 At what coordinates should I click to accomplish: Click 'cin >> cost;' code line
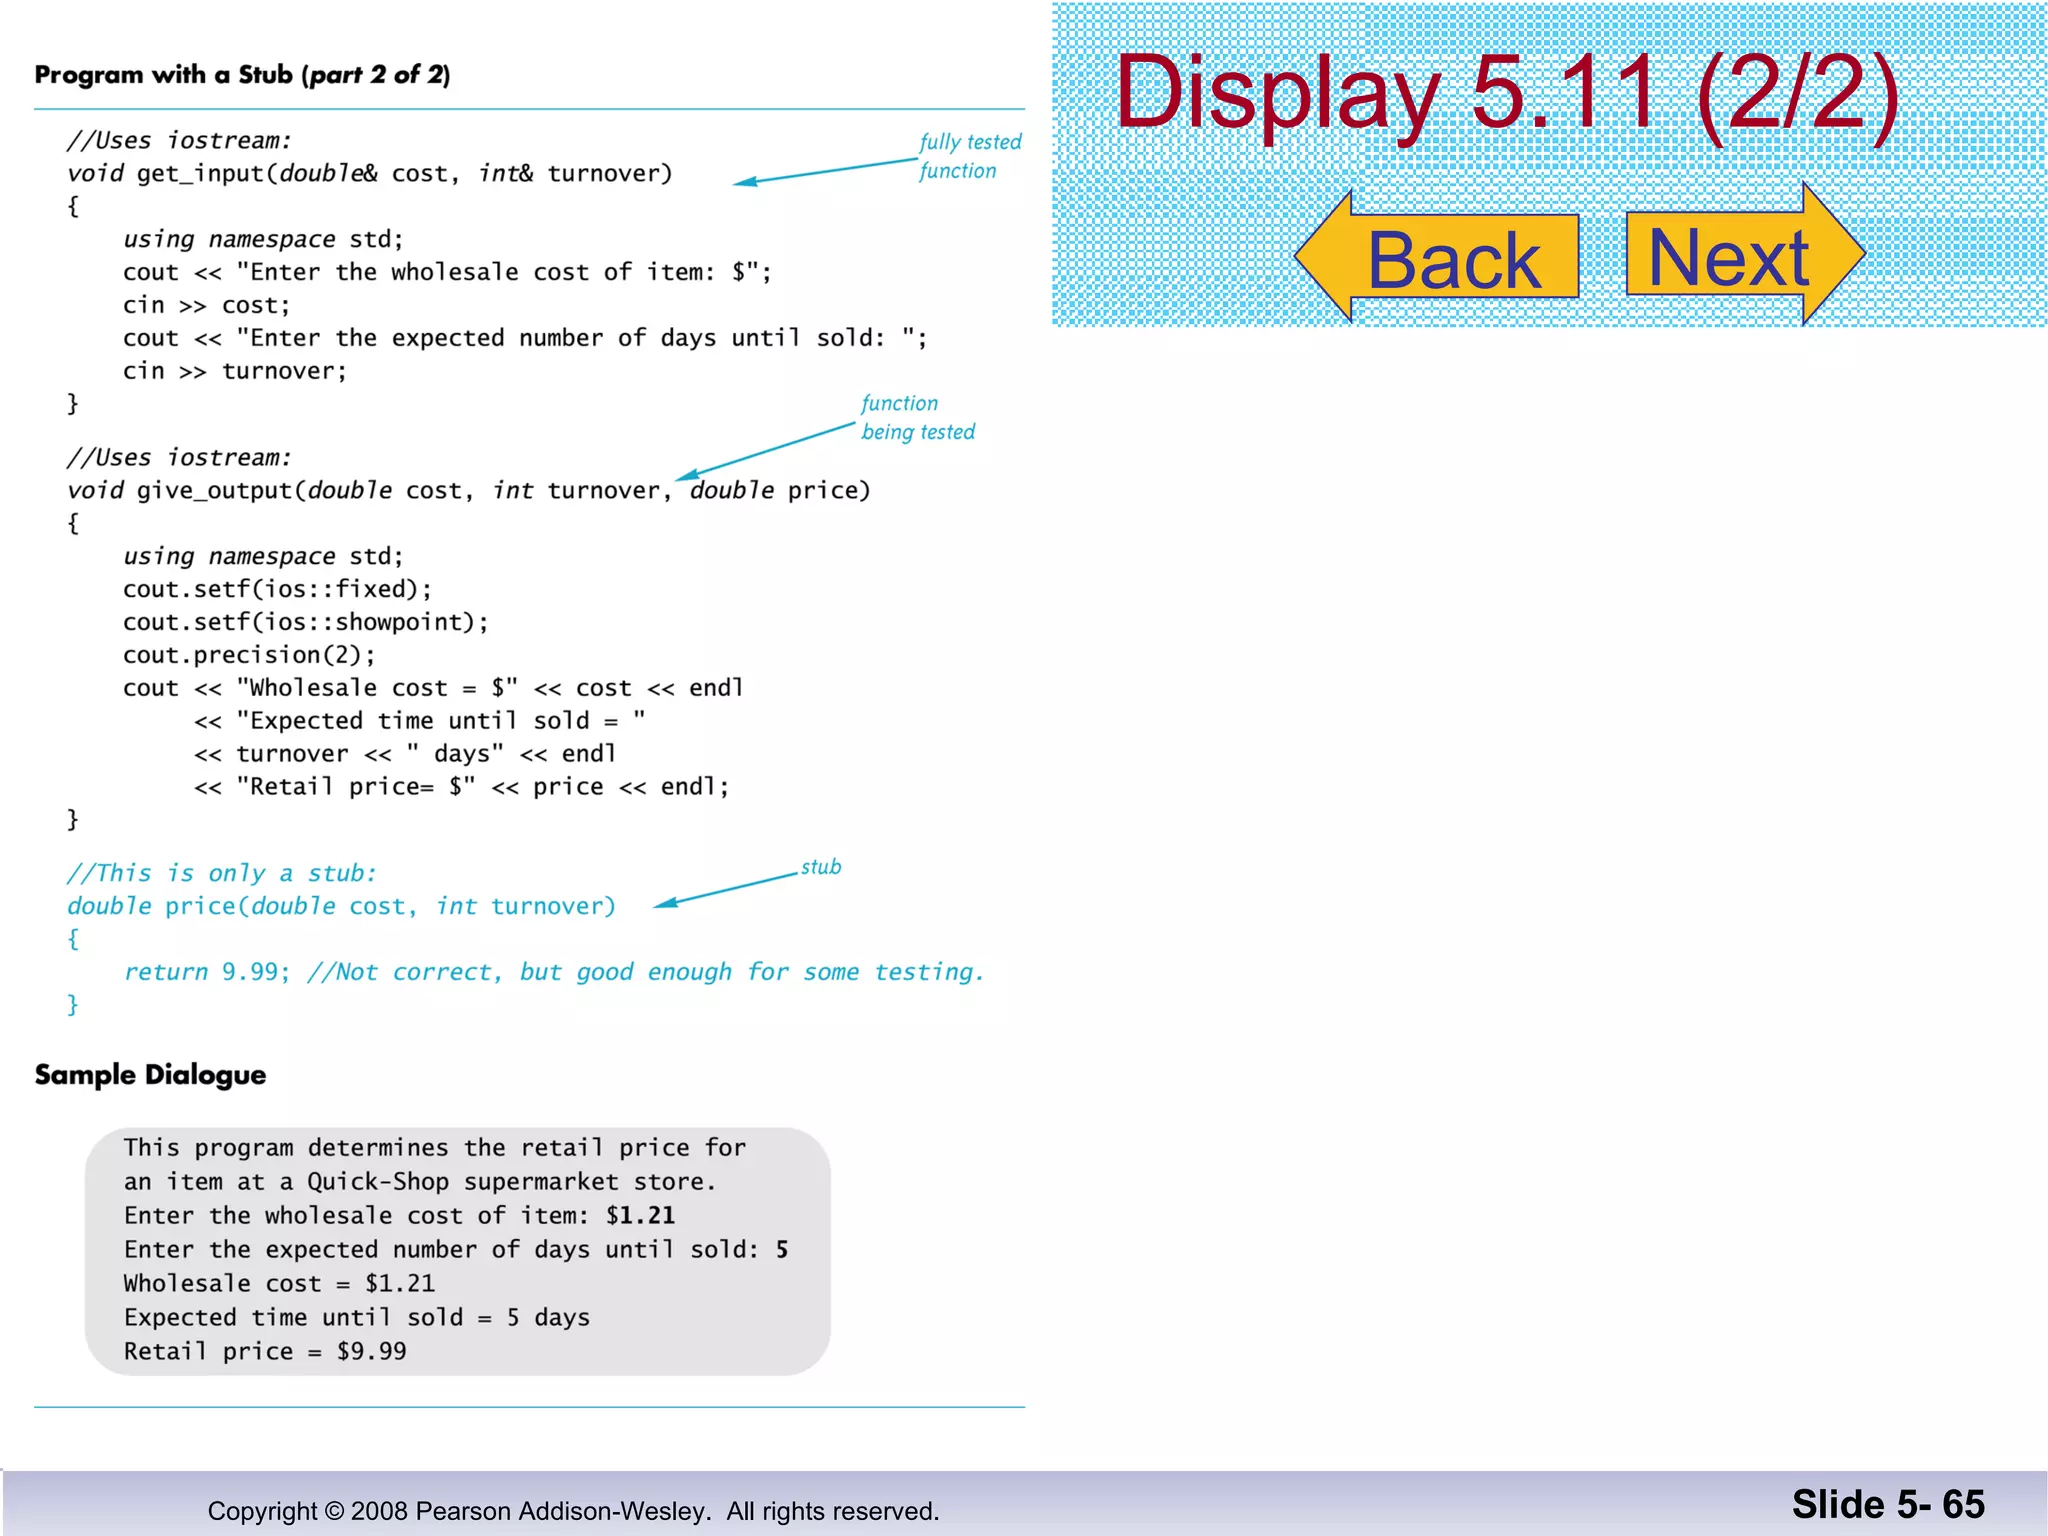[206, 305]
